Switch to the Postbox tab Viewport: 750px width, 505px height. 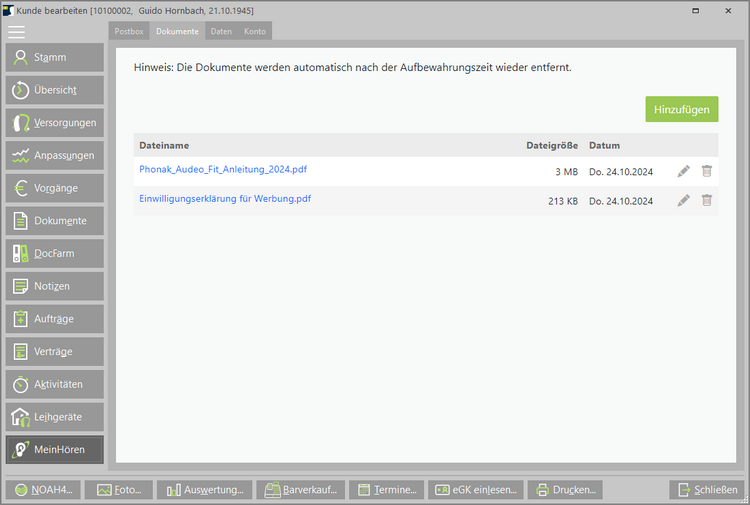[x=129, y=32]
